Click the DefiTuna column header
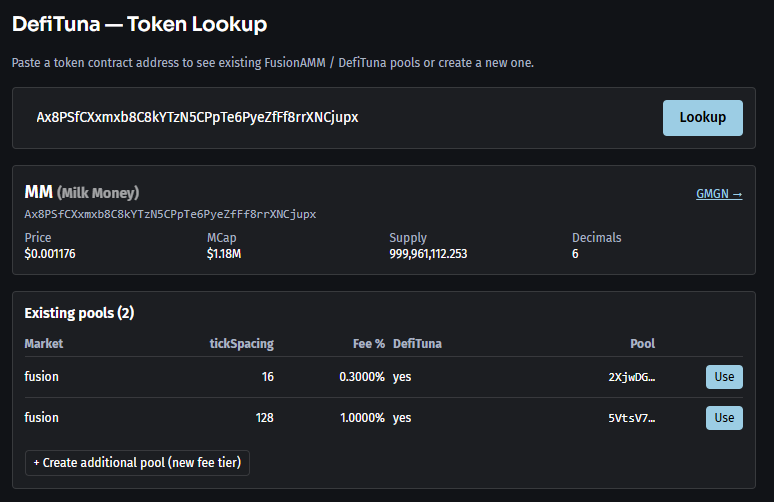This screenshot has width=774, height=502. 417,344
